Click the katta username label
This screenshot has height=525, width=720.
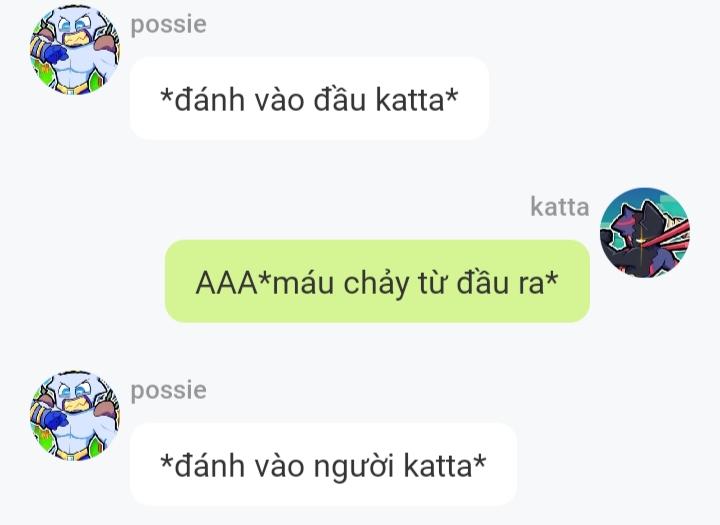(560, 206)
